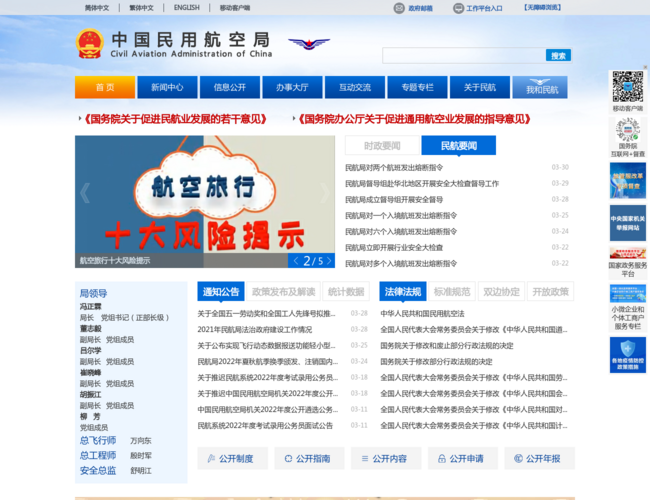Open news 民航局立即开展行业安全大检查

coord(394,248)
